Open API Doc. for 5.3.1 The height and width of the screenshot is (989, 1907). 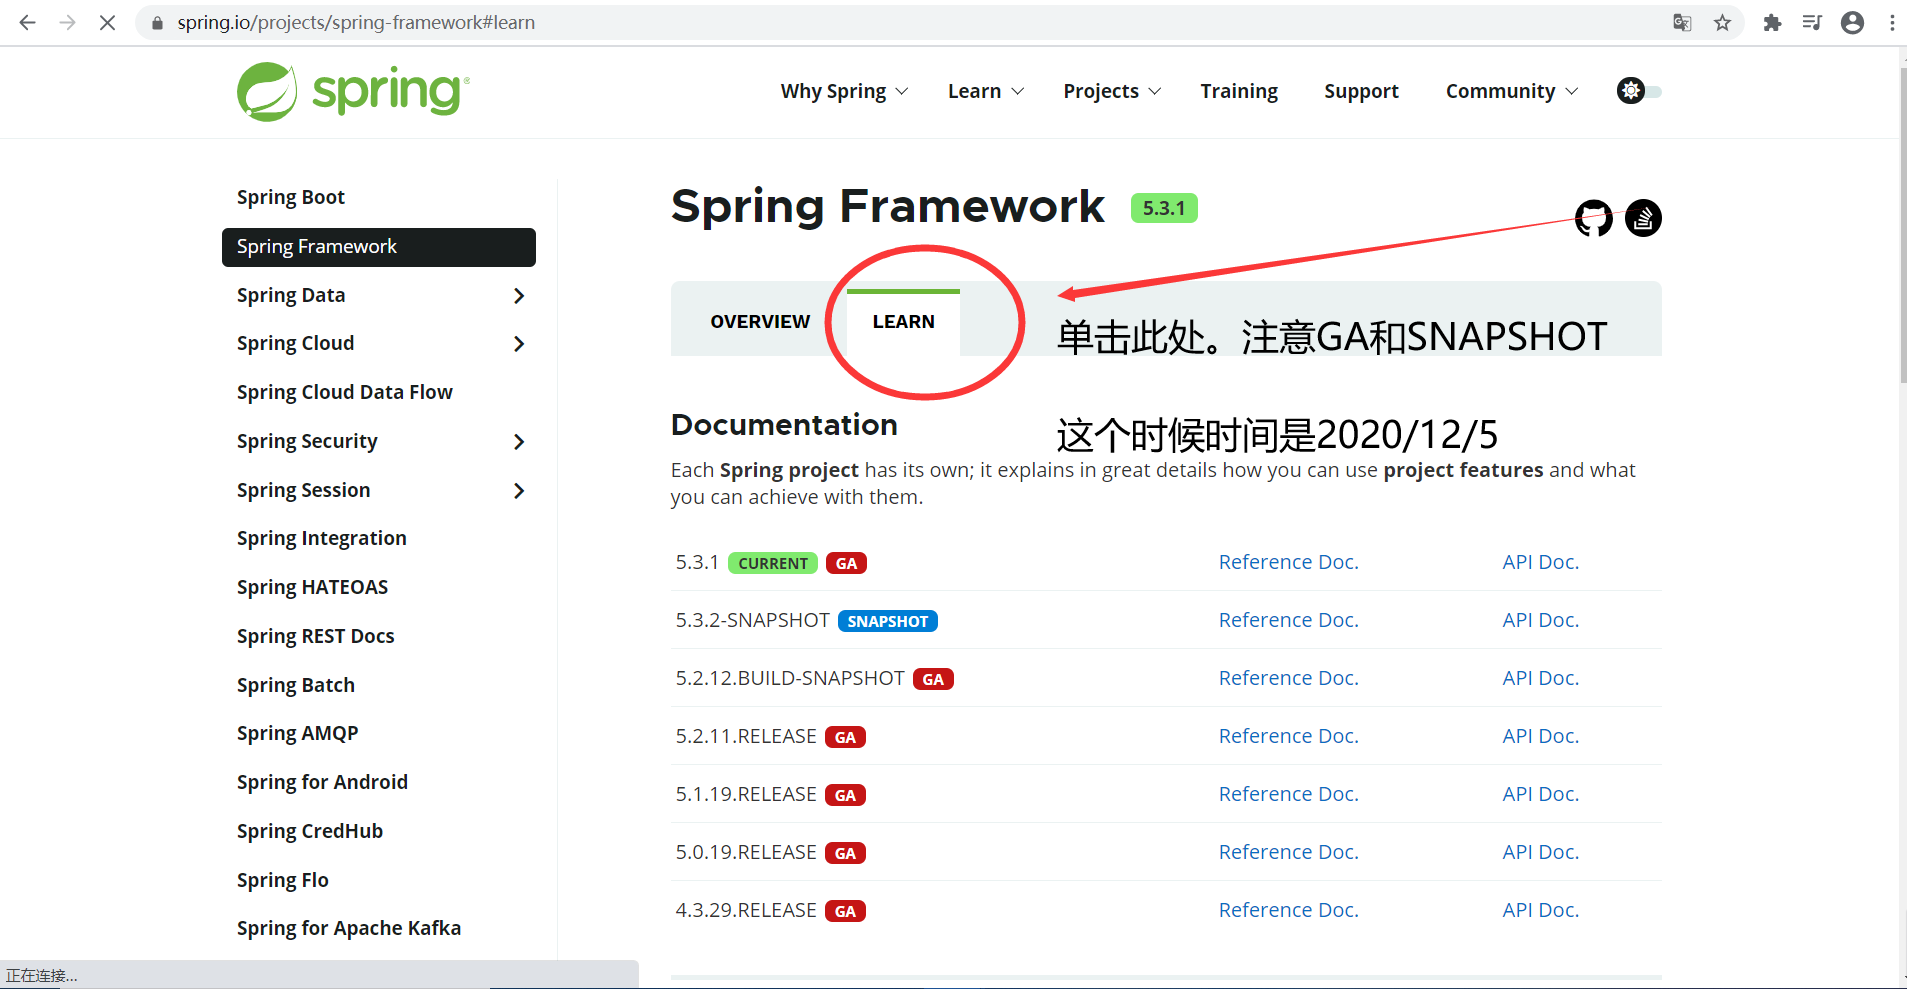(x=1540, y=562)
